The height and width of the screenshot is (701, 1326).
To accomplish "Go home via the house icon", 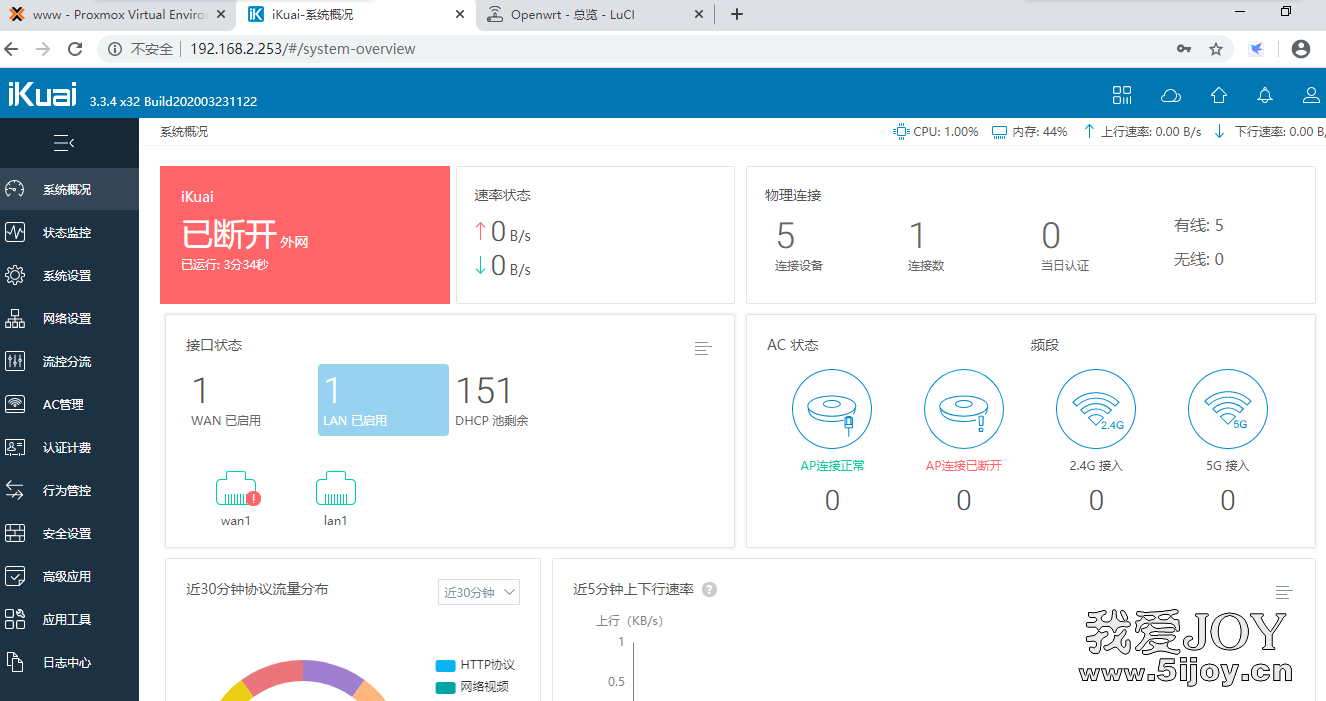I will (x=1218, y=95).
